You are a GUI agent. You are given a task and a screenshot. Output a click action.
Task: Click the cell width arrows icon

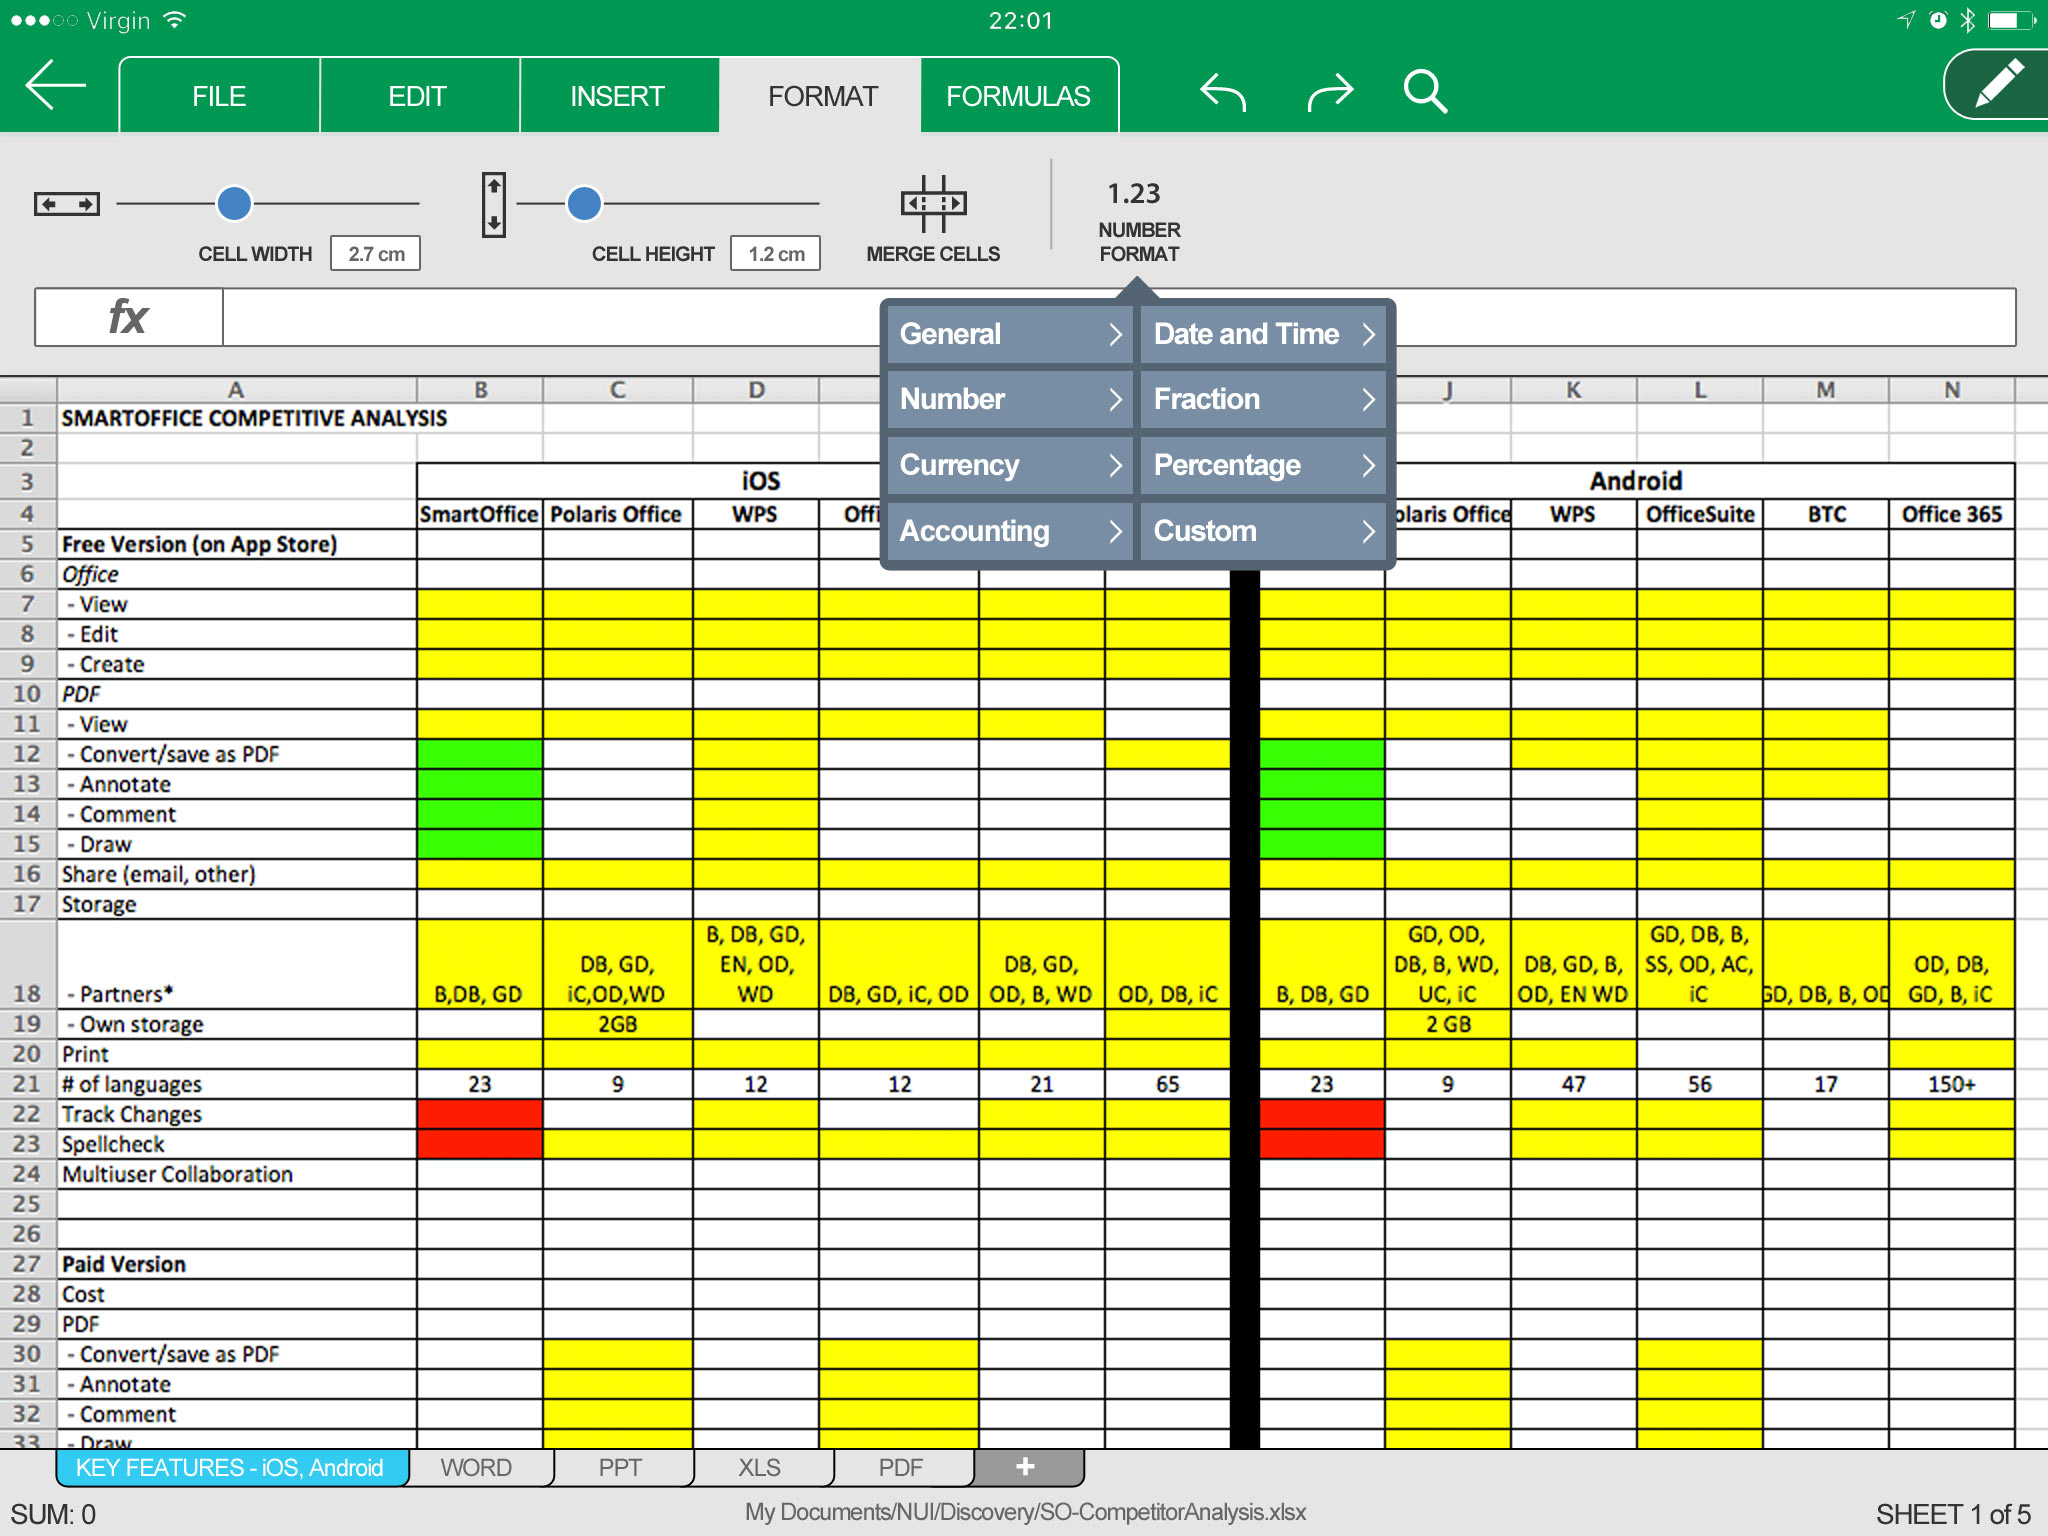(67, 204)
